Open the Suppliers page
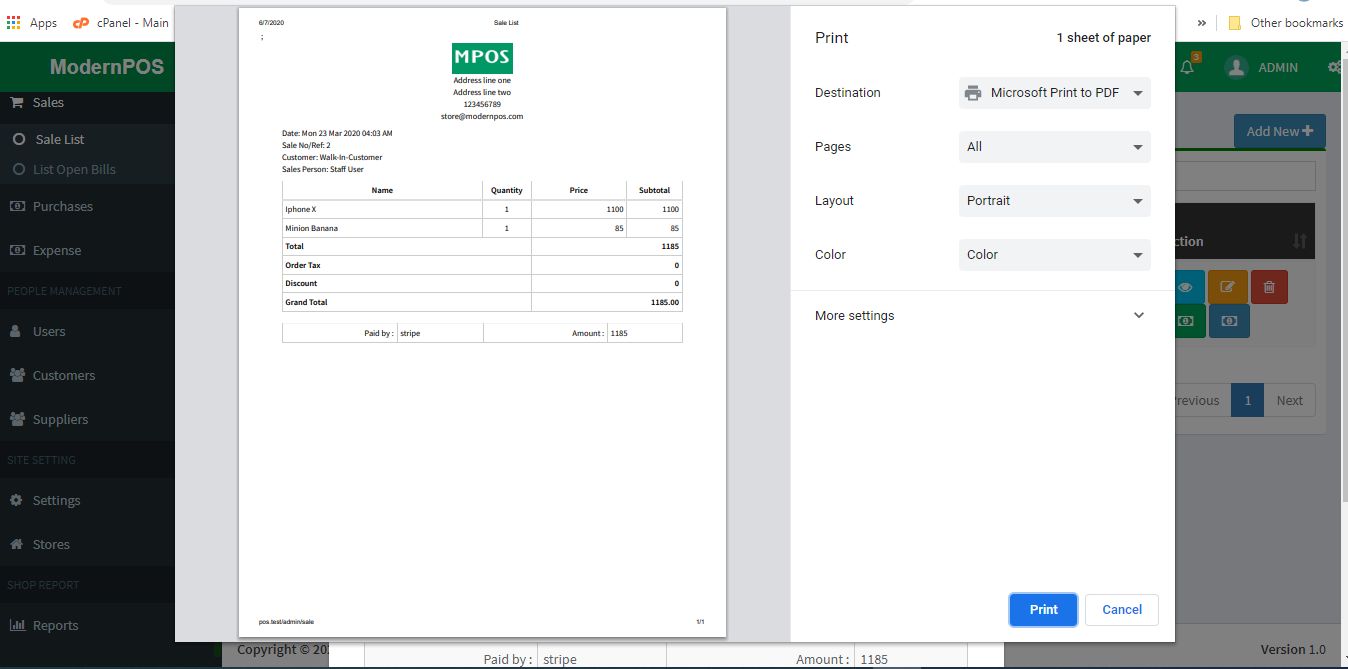The height and width of the screenshot is (669, 1348). point(60,420)
